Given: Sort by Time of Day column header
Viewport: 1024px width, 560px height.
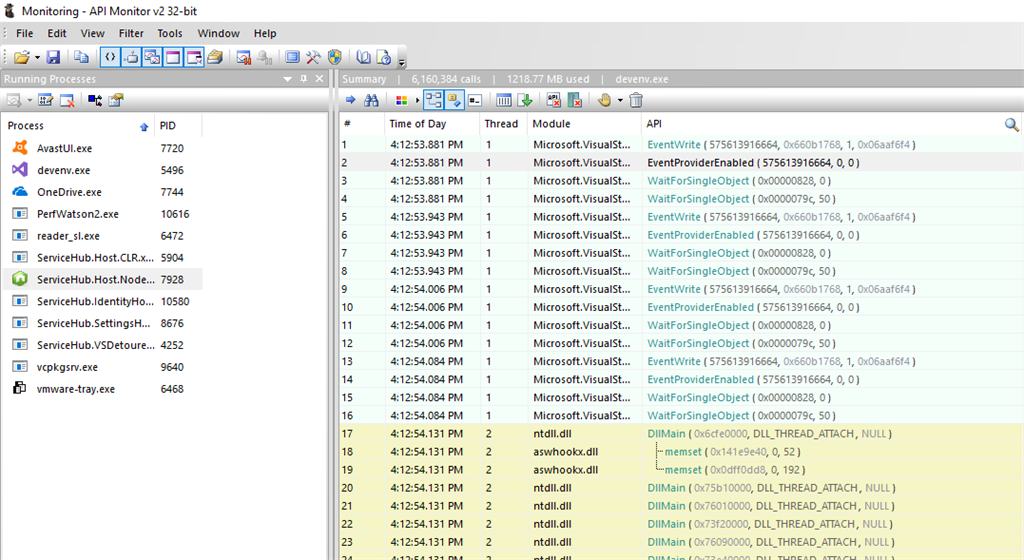Looking at the screenshot, I should [432, 124].
